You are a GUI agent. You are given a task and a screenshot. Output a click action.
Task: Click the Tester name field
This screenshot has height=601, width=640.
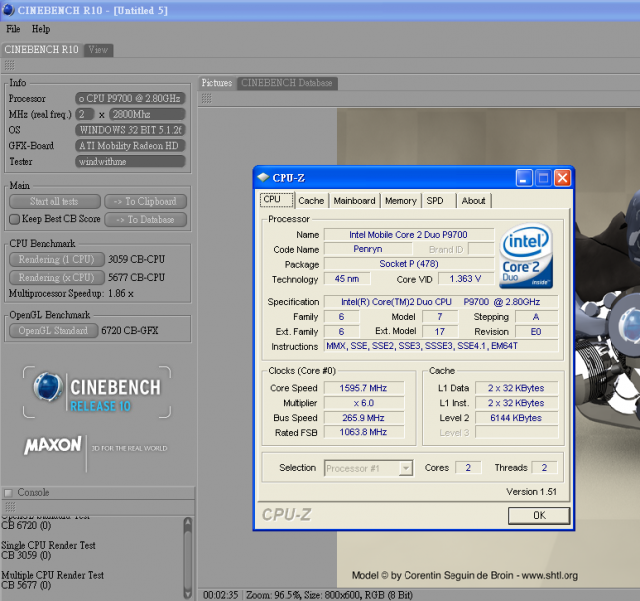[x=130, y=162]
